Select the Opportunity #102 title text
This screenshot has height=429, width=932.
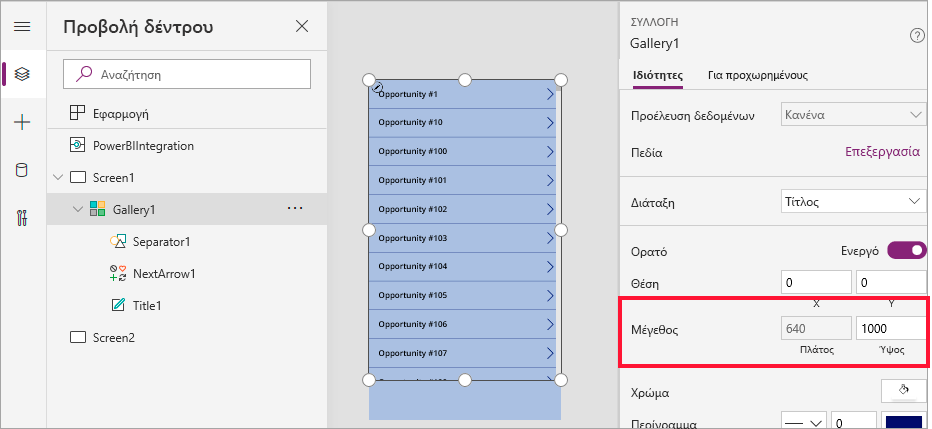(413, 209)
